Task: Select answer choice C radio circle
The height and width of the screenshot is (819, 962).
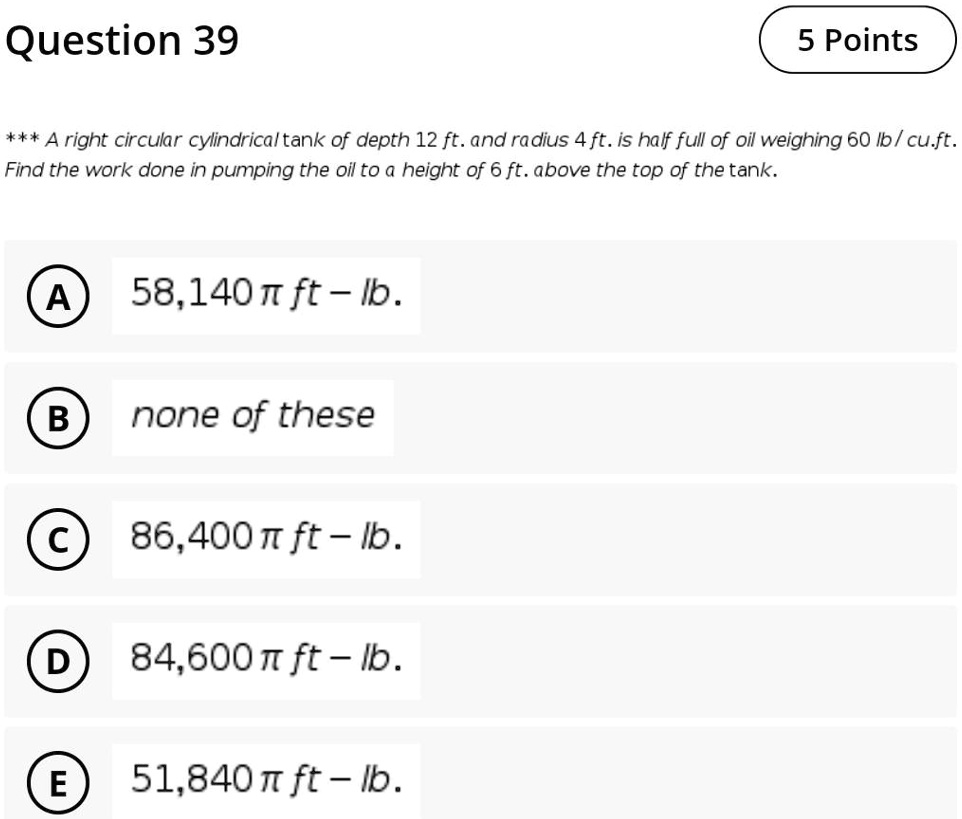Action: coord(57,538)
